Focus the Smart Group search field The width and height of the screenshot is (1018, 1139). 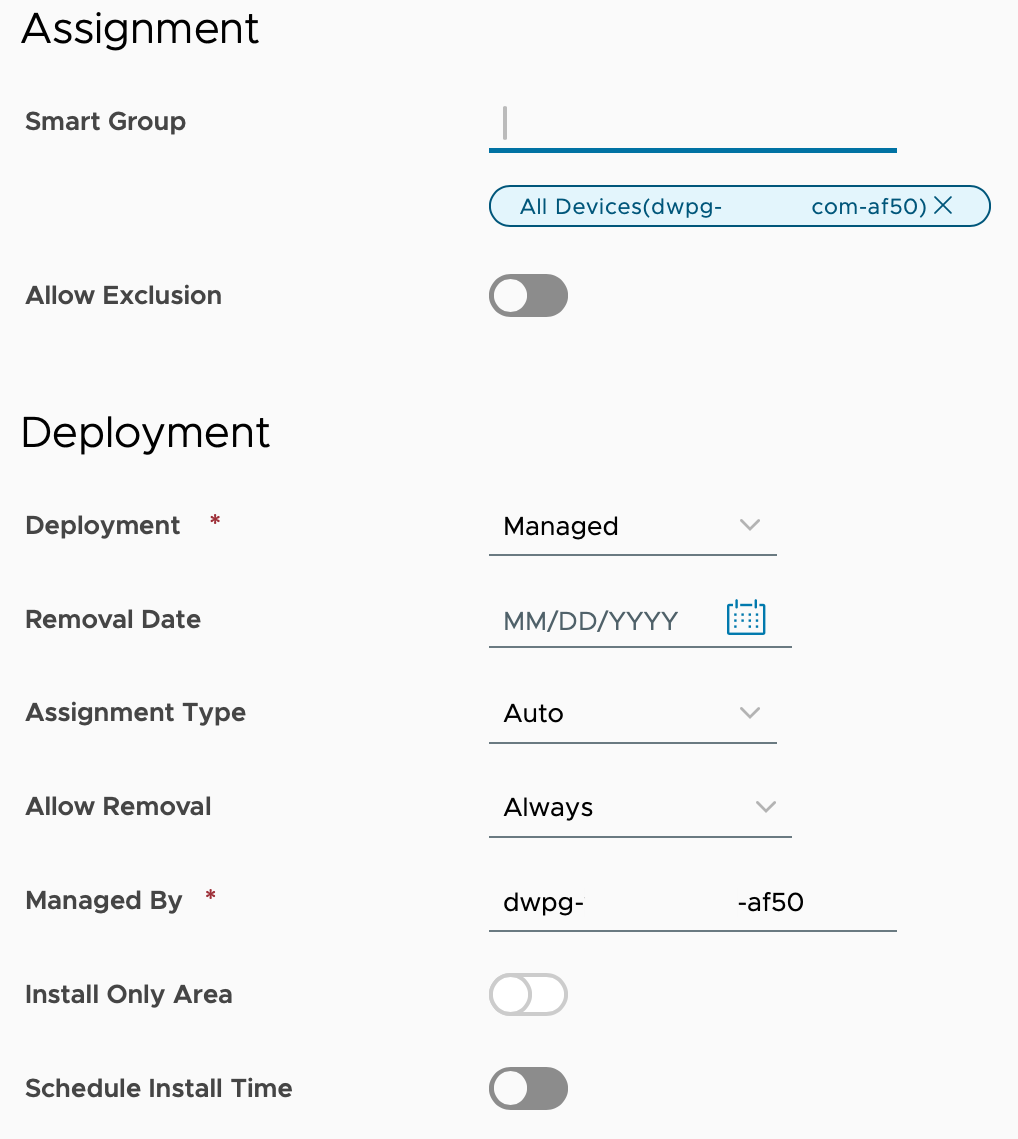[x=692, y=123]
